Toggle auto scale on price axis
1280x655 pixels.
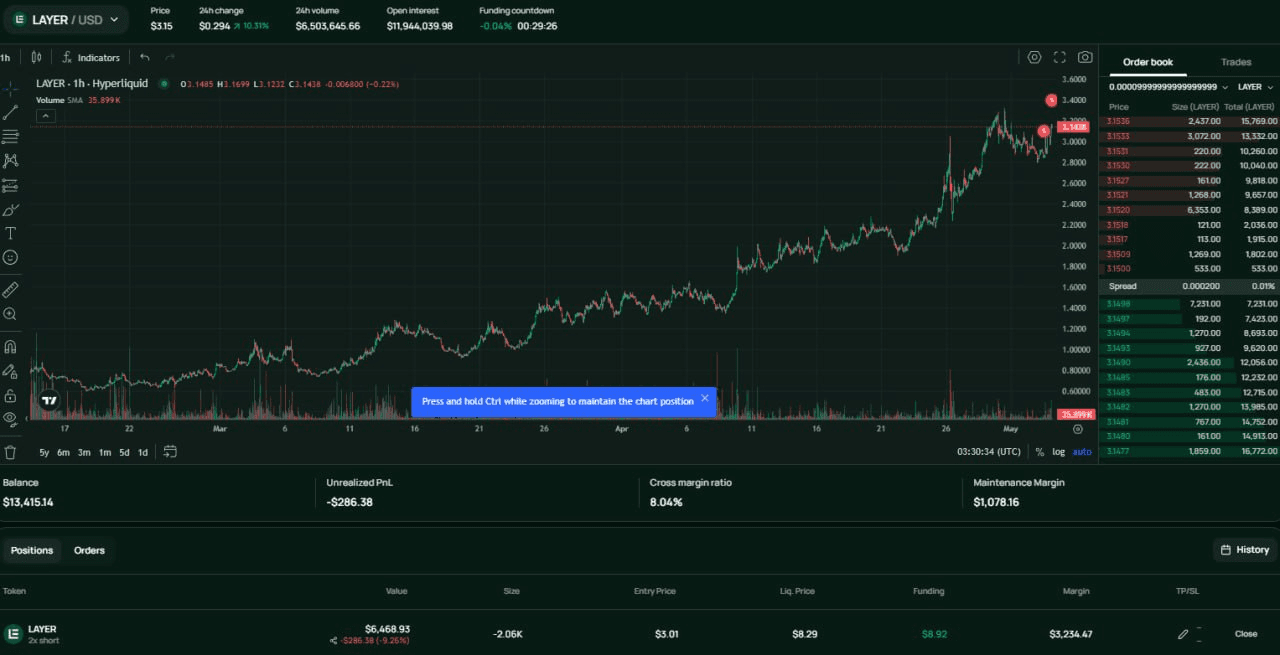point(1082,452)
